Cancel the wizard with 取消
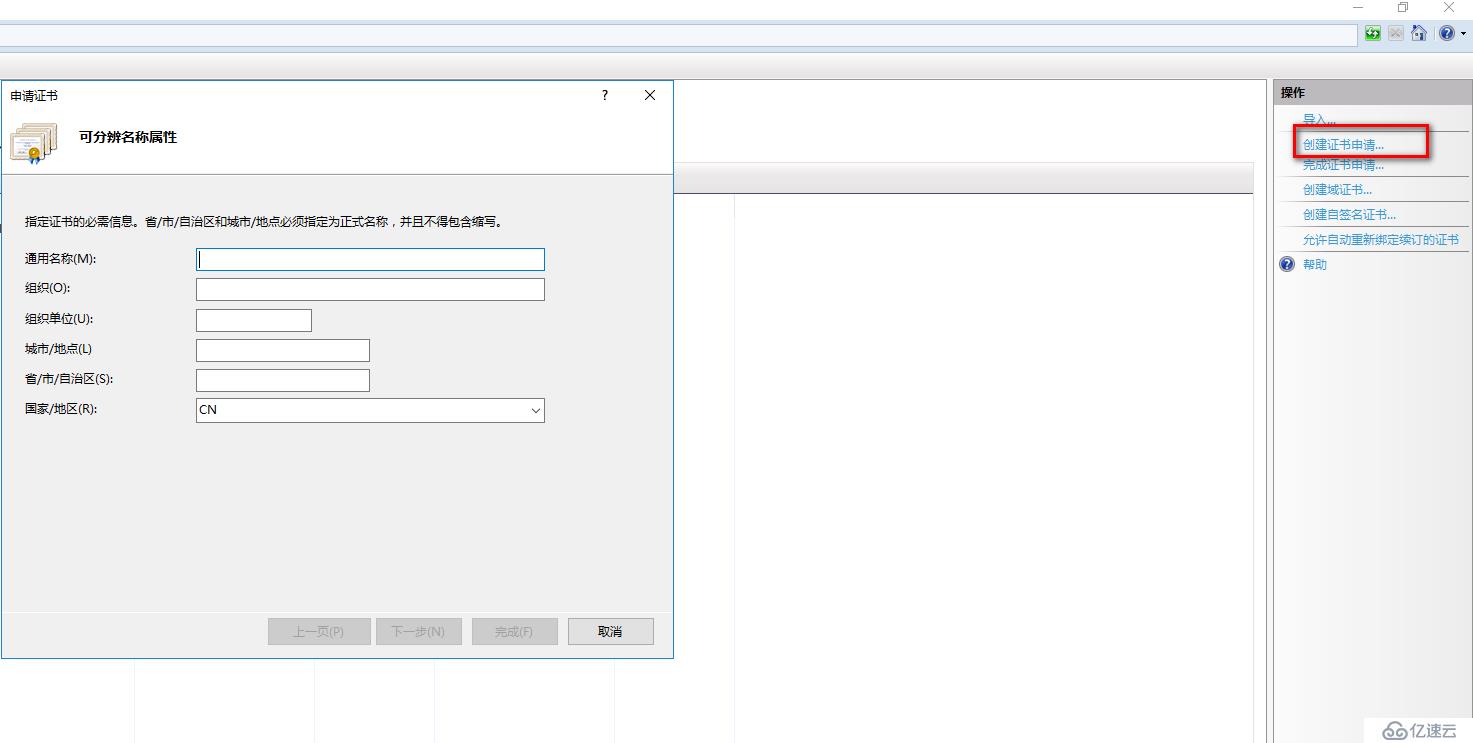Image resolution: width=1473 pixels, height=743 pixels. click(610, 631)
